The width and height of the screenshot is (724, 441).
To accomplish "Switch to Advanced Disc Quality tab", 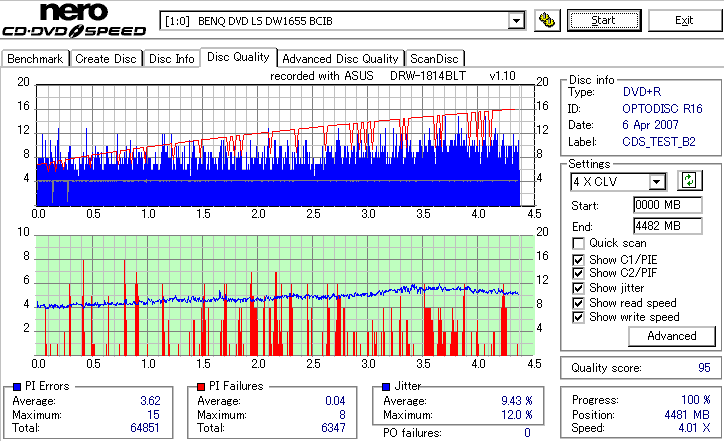I will 340,59.
